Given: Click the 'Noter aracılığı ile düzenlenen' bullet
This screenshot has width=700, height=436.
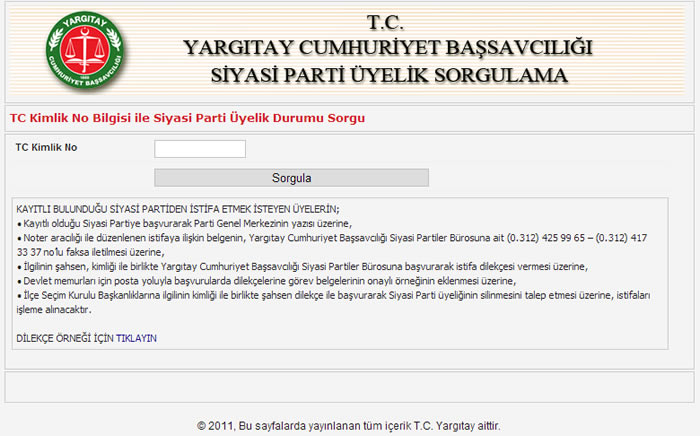Looking at the screenshot, I should 332,245.
